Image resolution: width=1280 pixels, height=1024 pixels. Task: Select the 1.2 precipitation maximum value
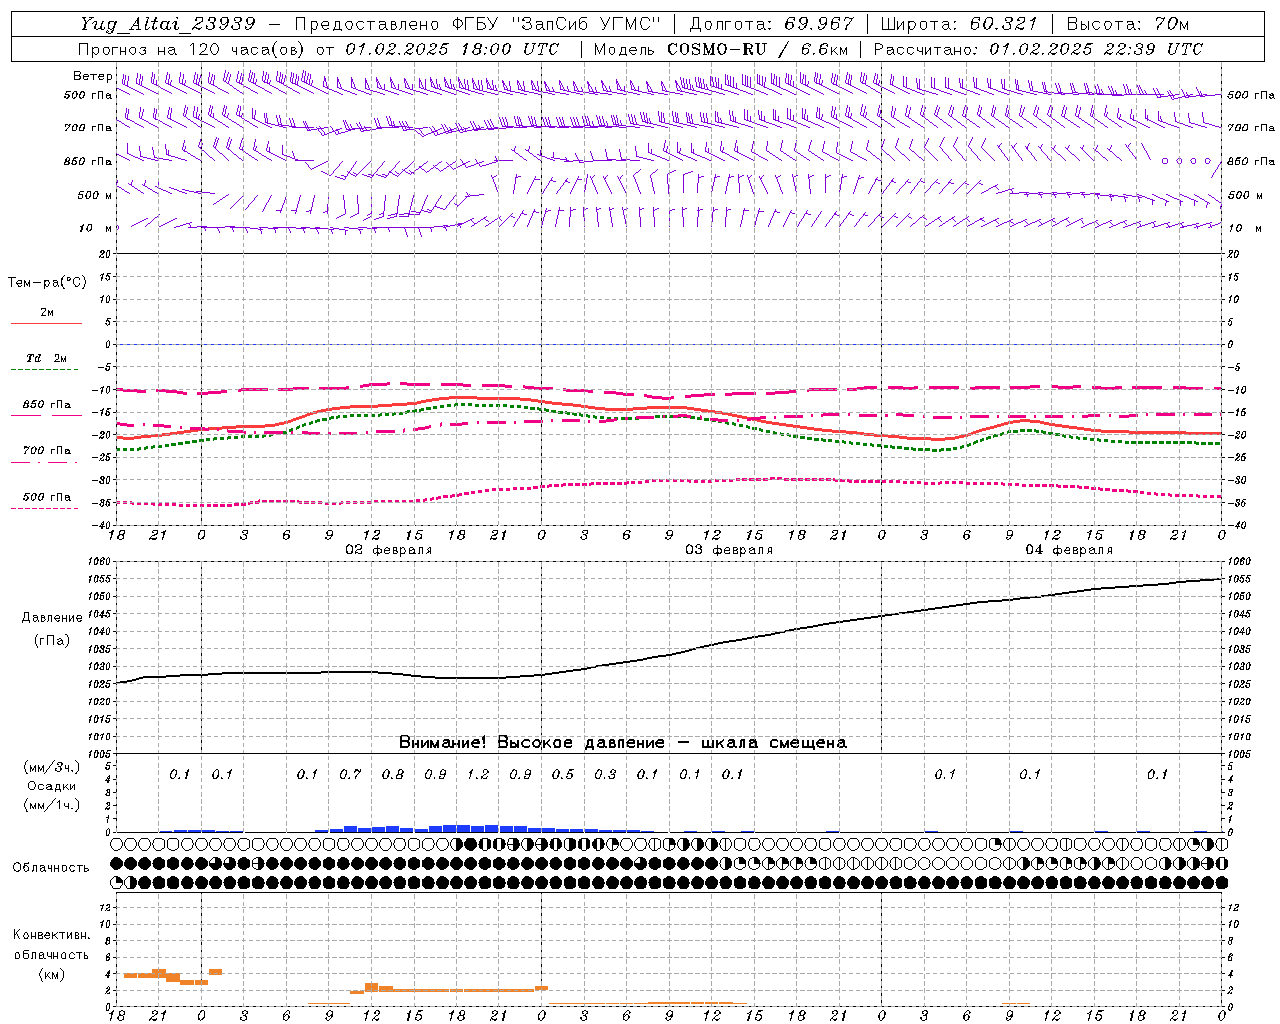(478, 774)
